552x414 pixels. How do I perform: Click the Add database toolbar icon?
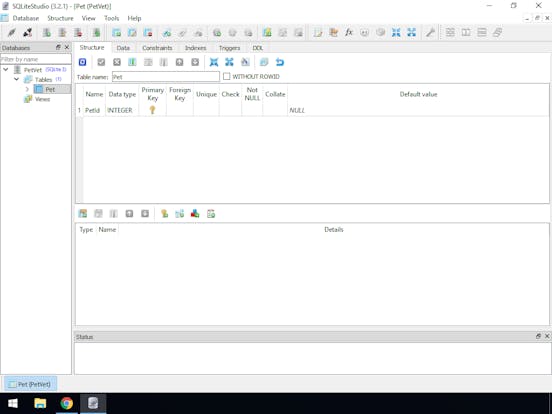pos(46,33)
